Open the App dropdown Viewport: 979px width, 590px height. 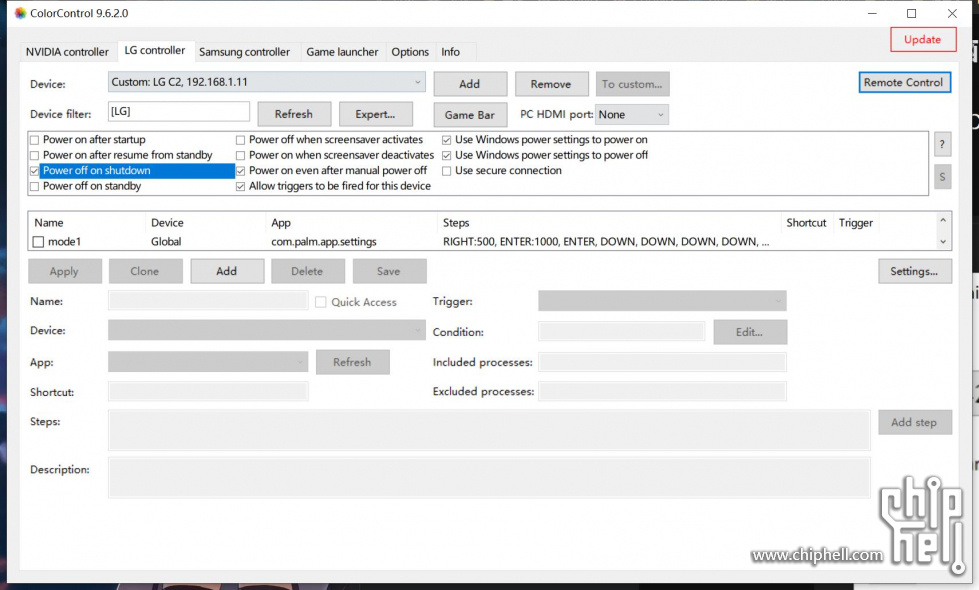point(208,361)
